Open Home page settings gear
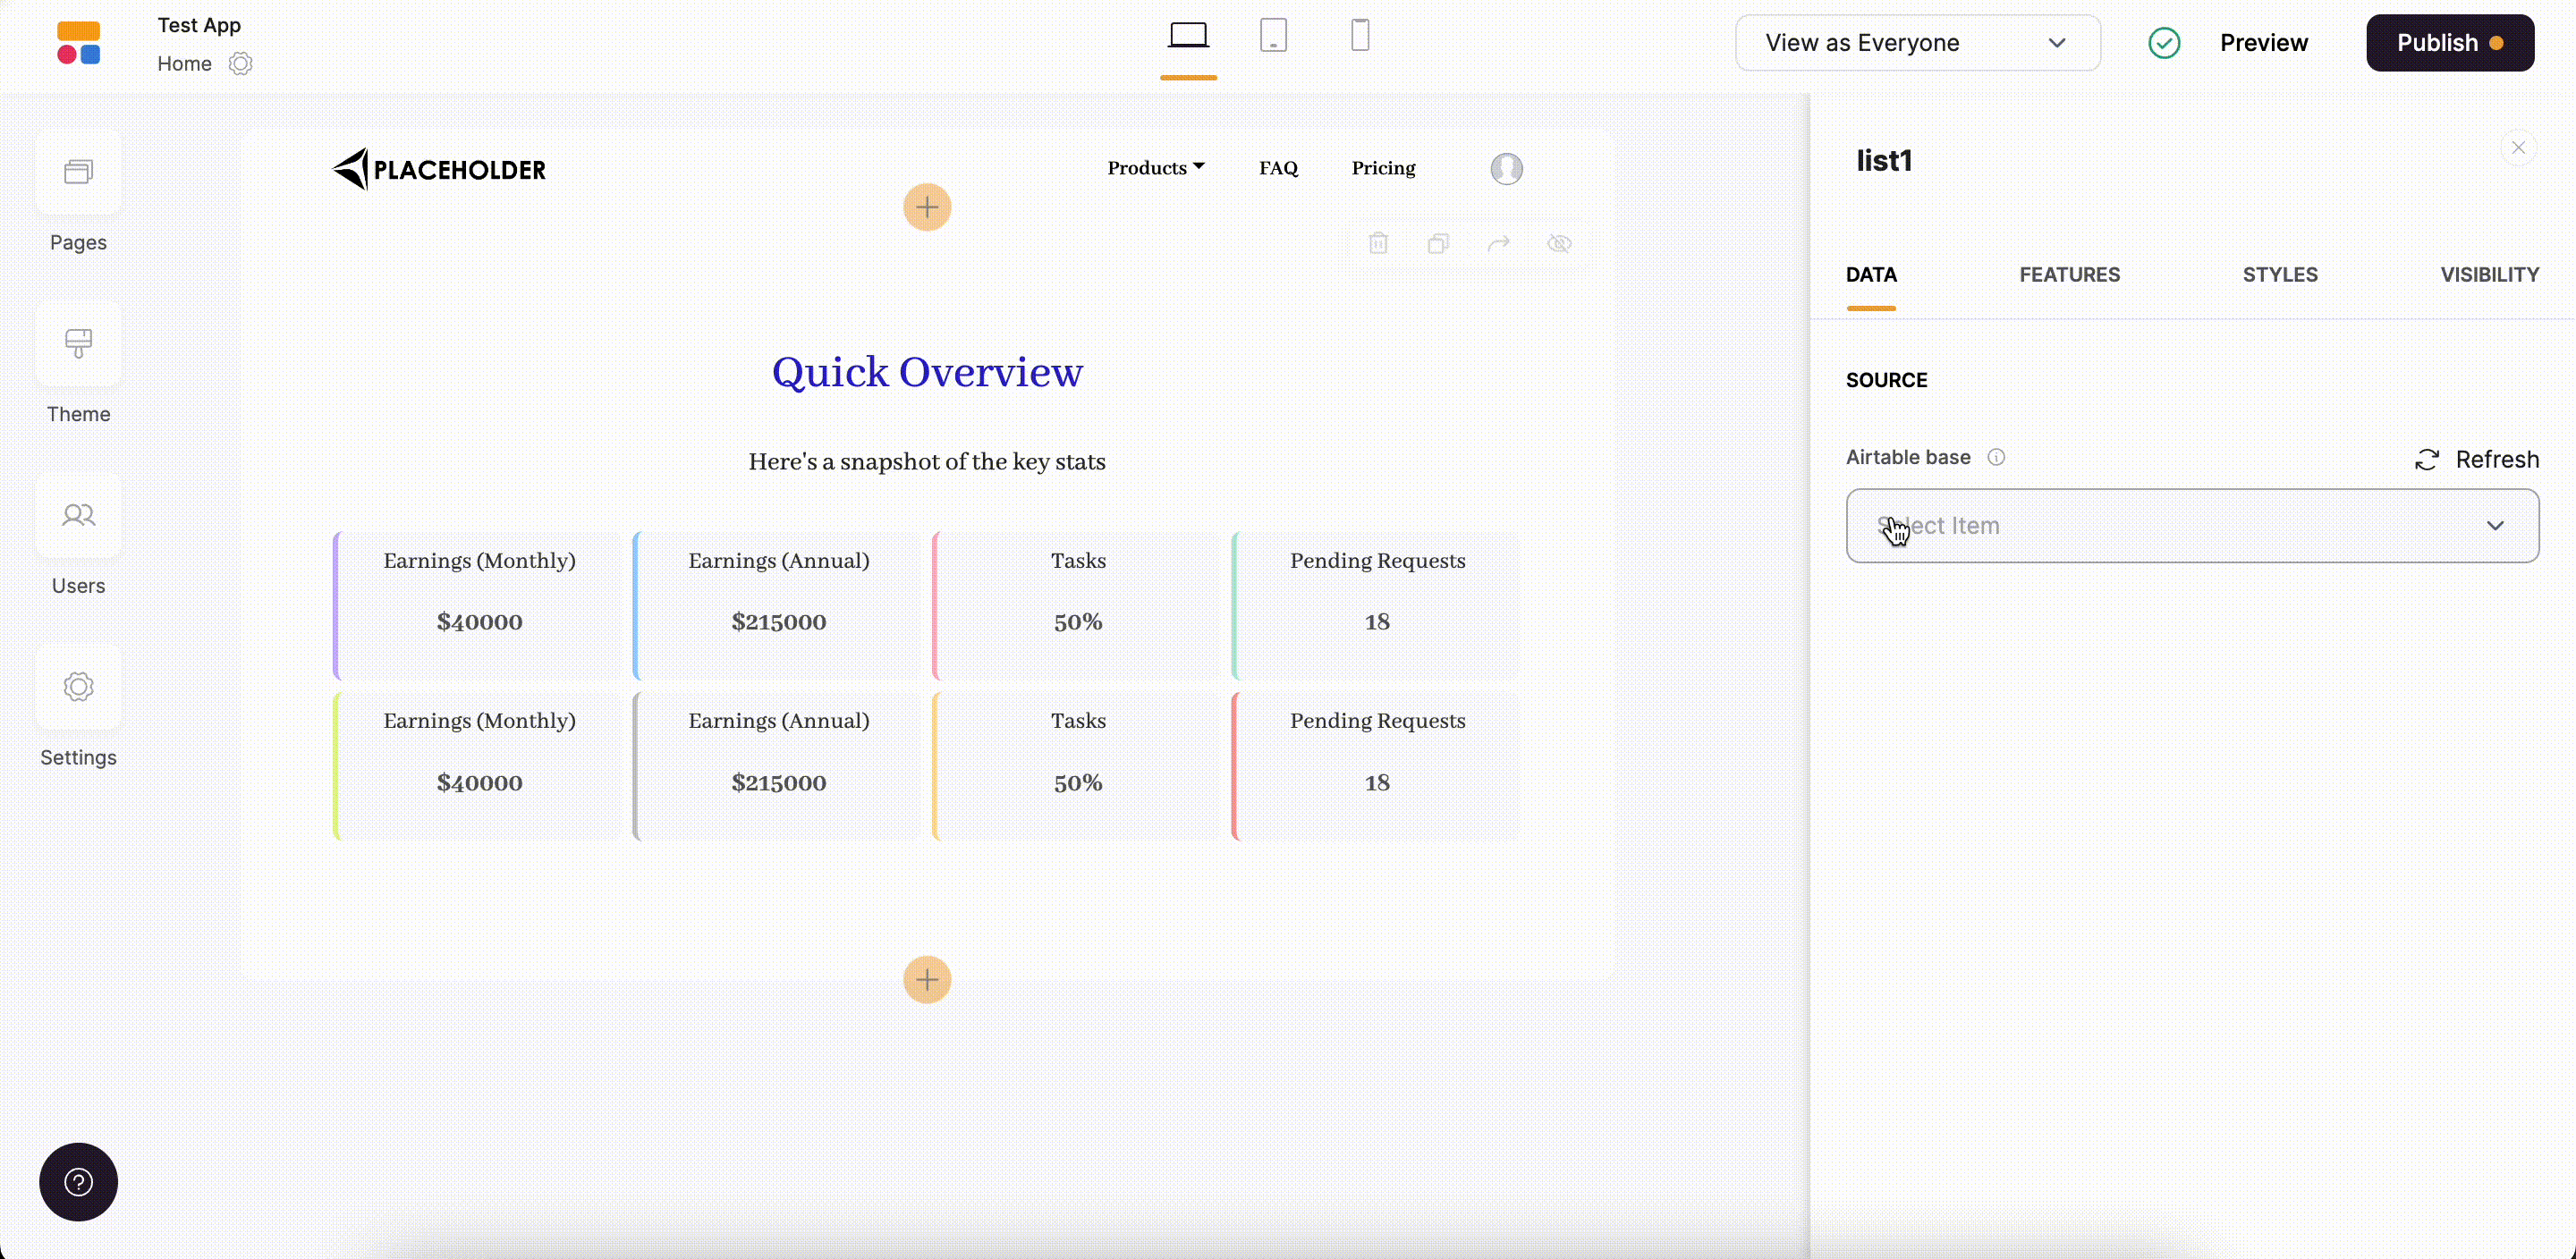This screenshot has width=2576, height=1259. click(x=240, y=64)
